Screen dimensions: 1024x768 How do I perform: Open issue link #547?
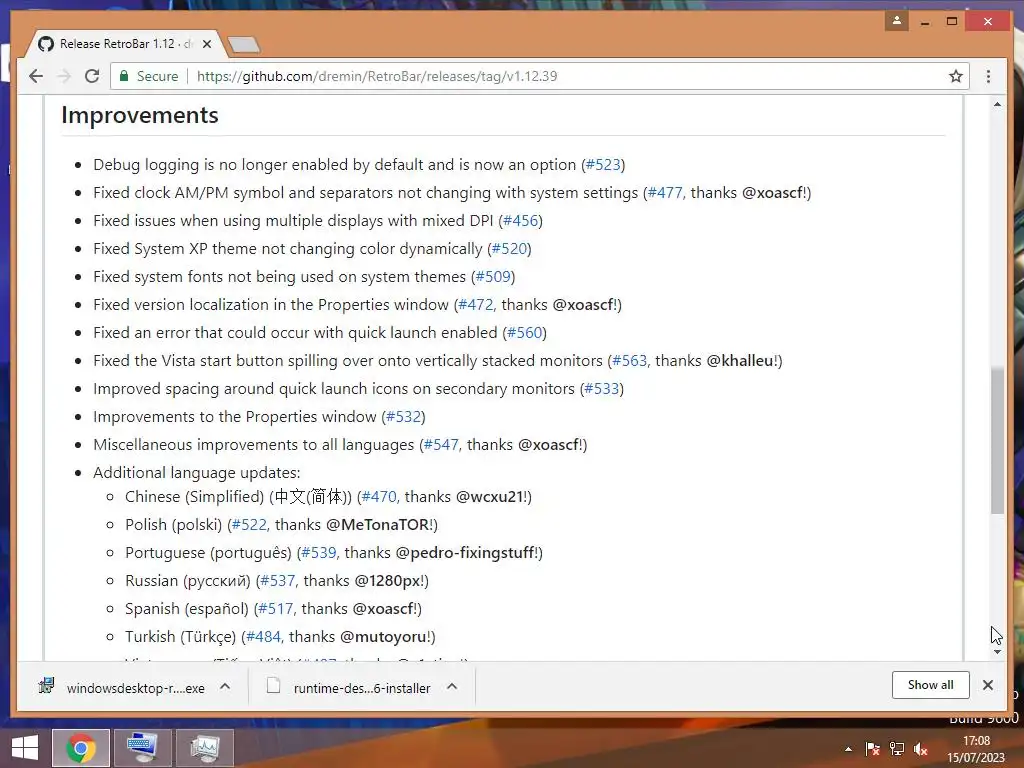point(441,445)
